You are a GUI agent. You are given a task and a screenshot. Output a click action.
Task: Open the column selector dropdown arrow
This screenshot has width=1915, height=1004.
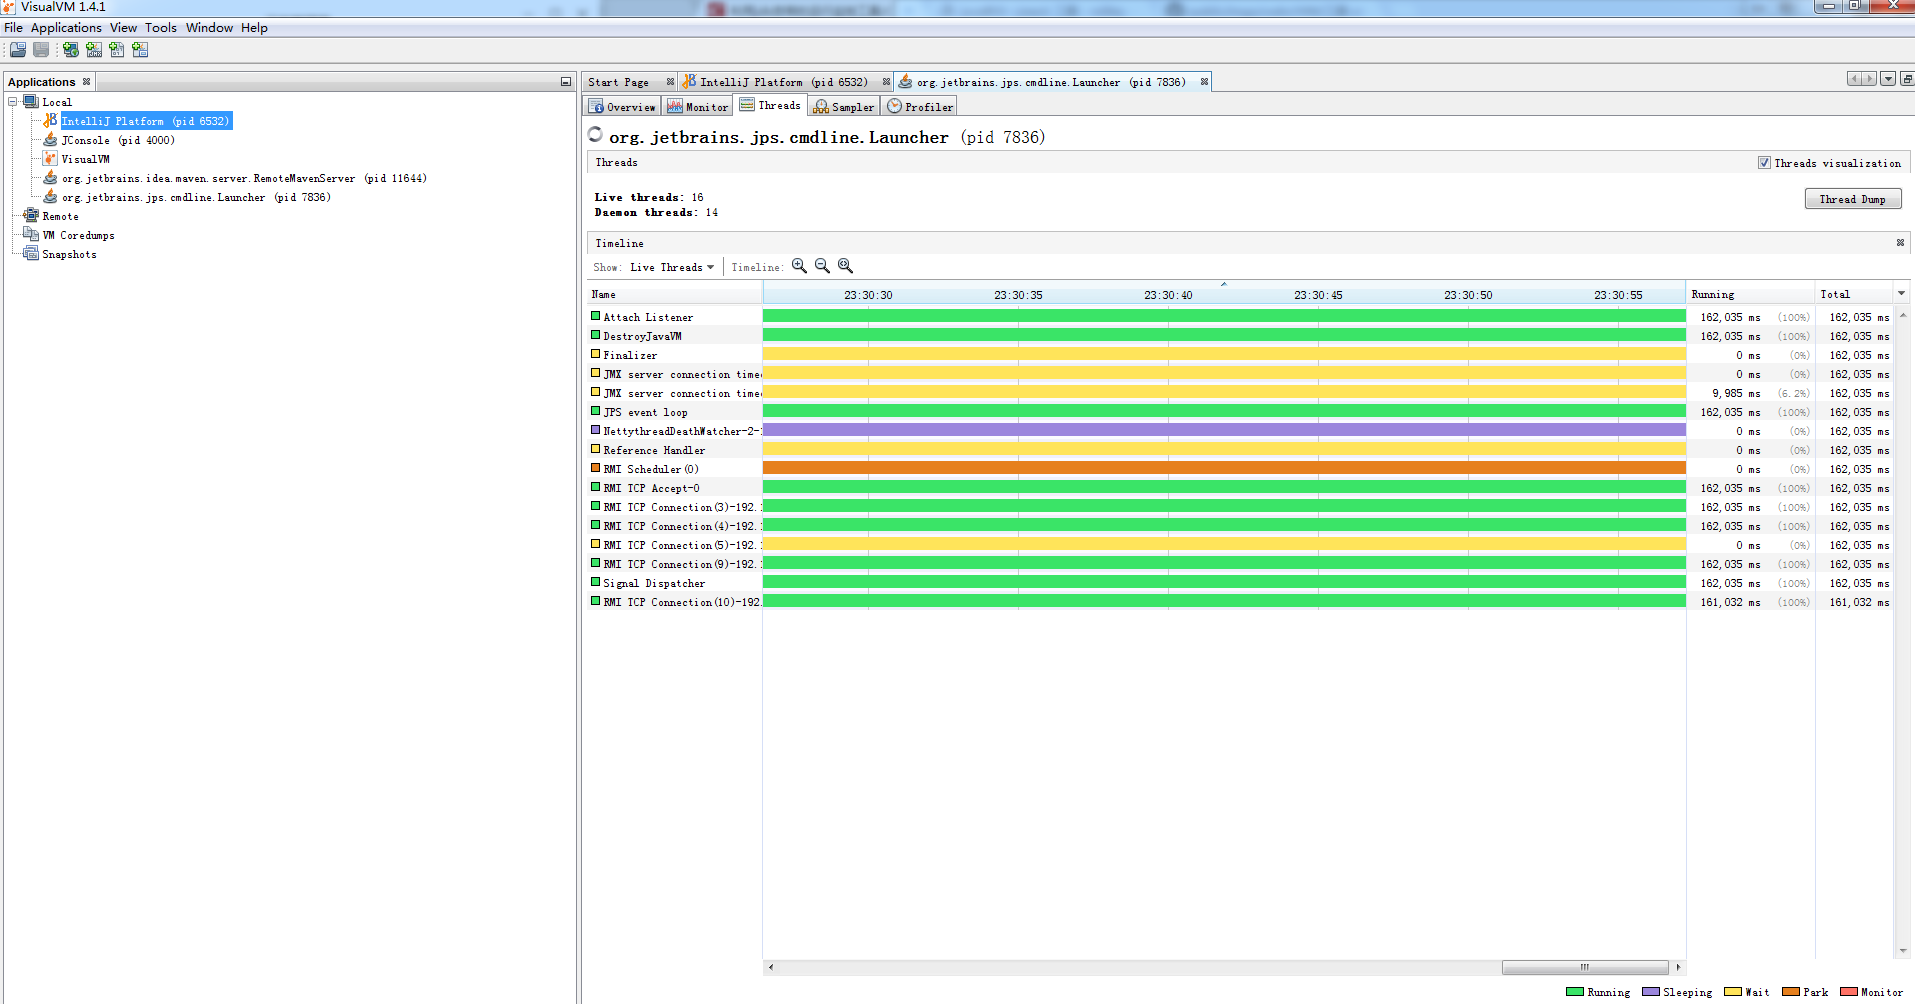[x=1901, y=294]
